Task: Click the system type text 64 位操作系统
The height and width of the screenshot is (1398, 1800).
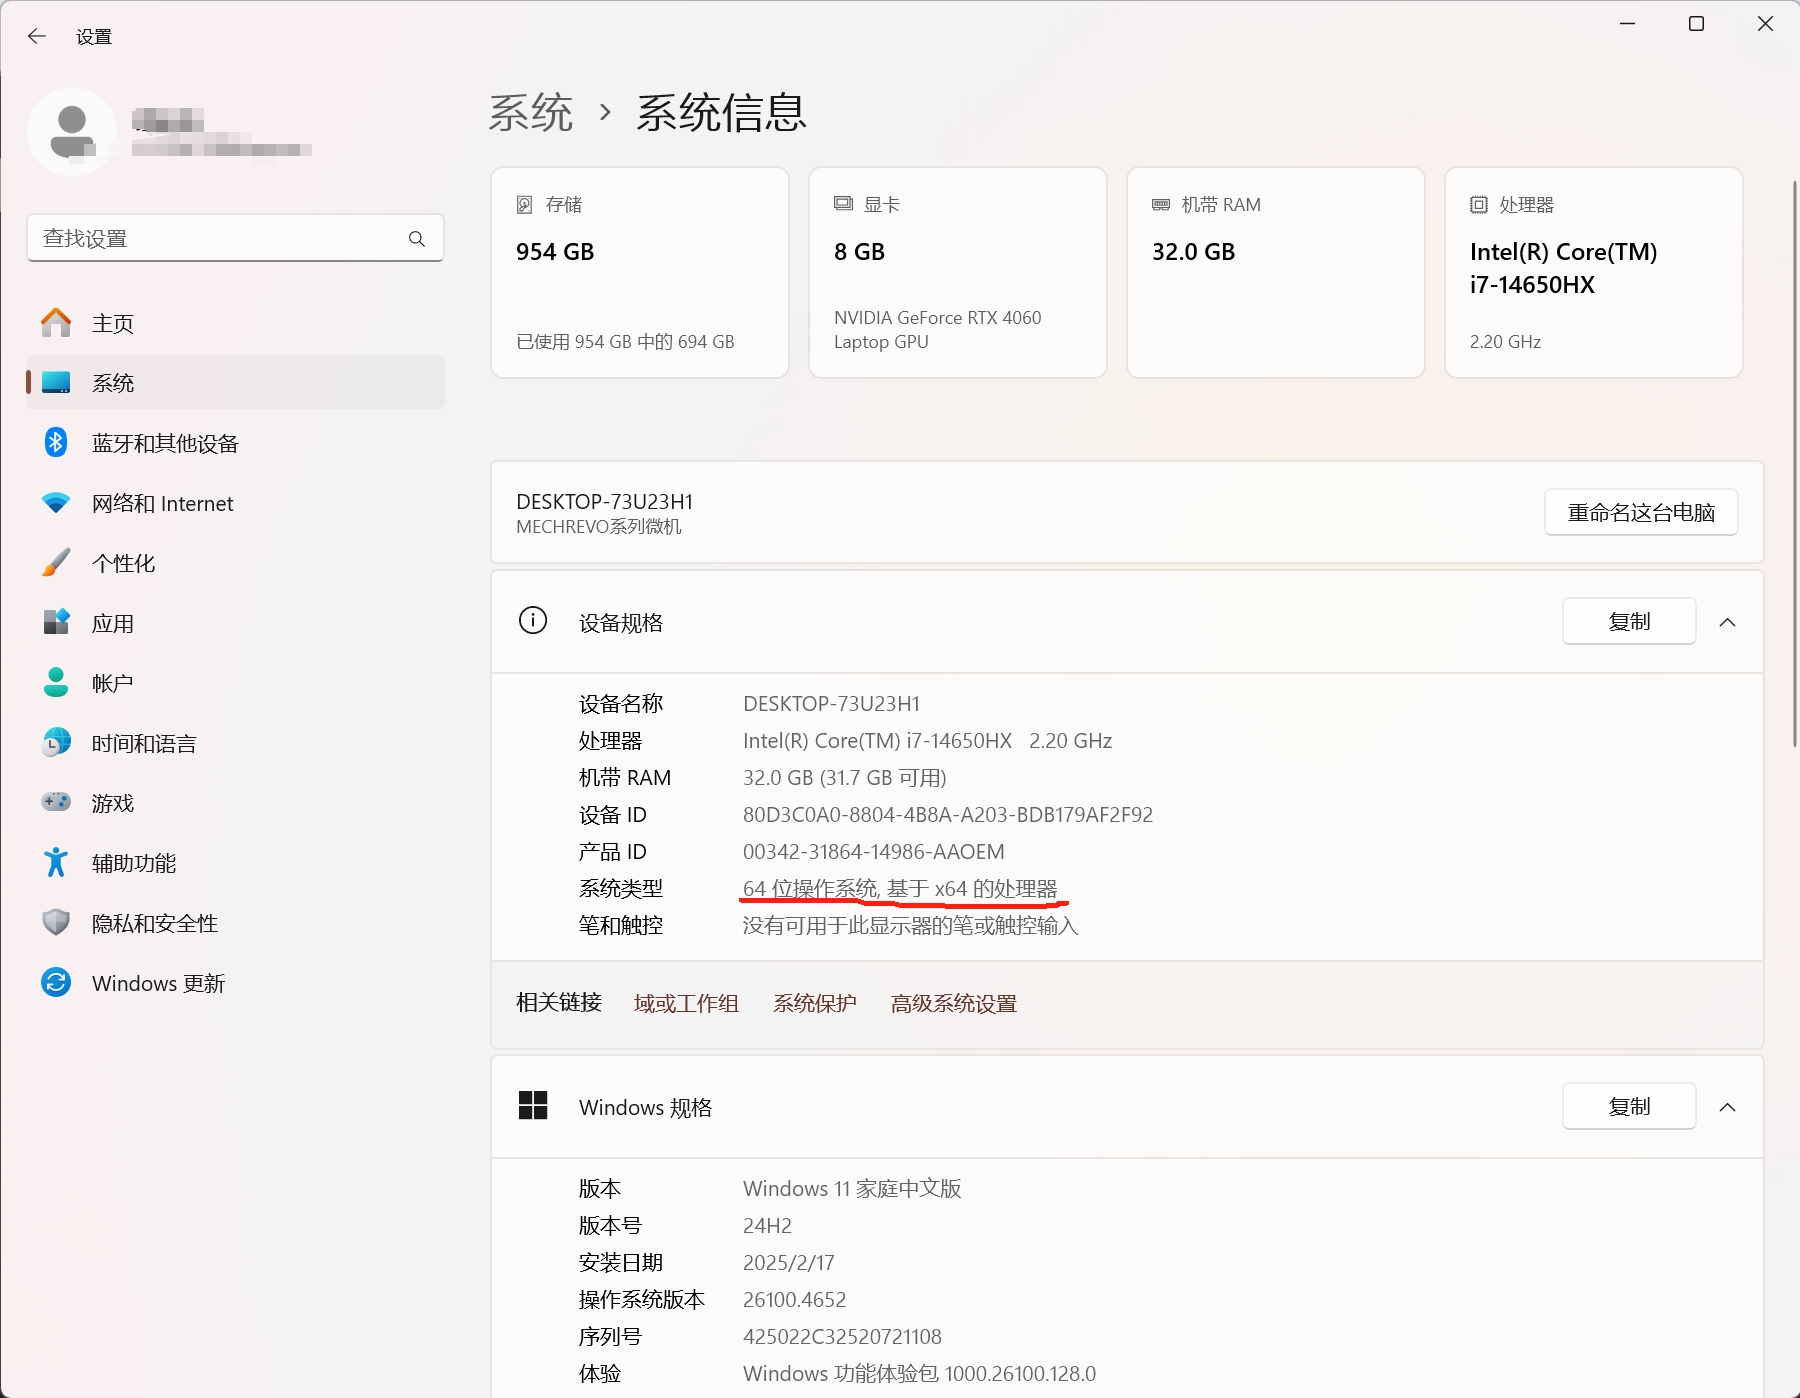Action: pos(810,888)
